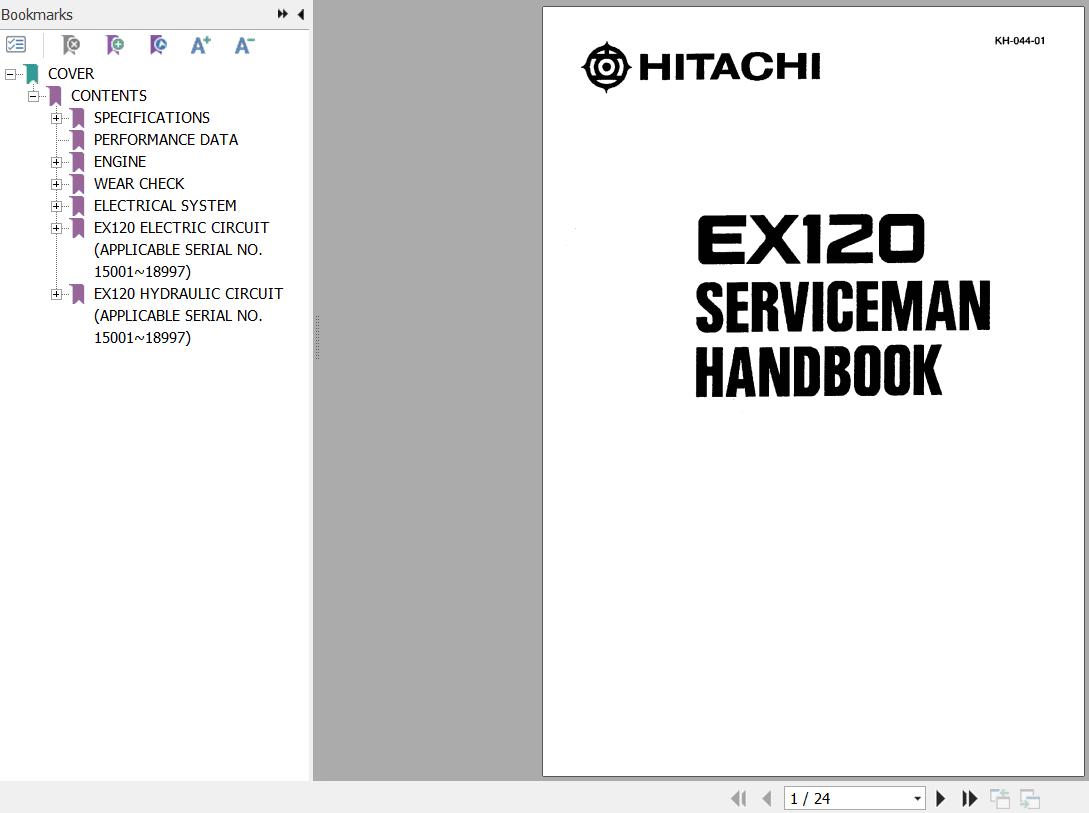This screenshot has height=813, width=1089.
Task: Click the add new bookmark icon
Action: (115, 45)
